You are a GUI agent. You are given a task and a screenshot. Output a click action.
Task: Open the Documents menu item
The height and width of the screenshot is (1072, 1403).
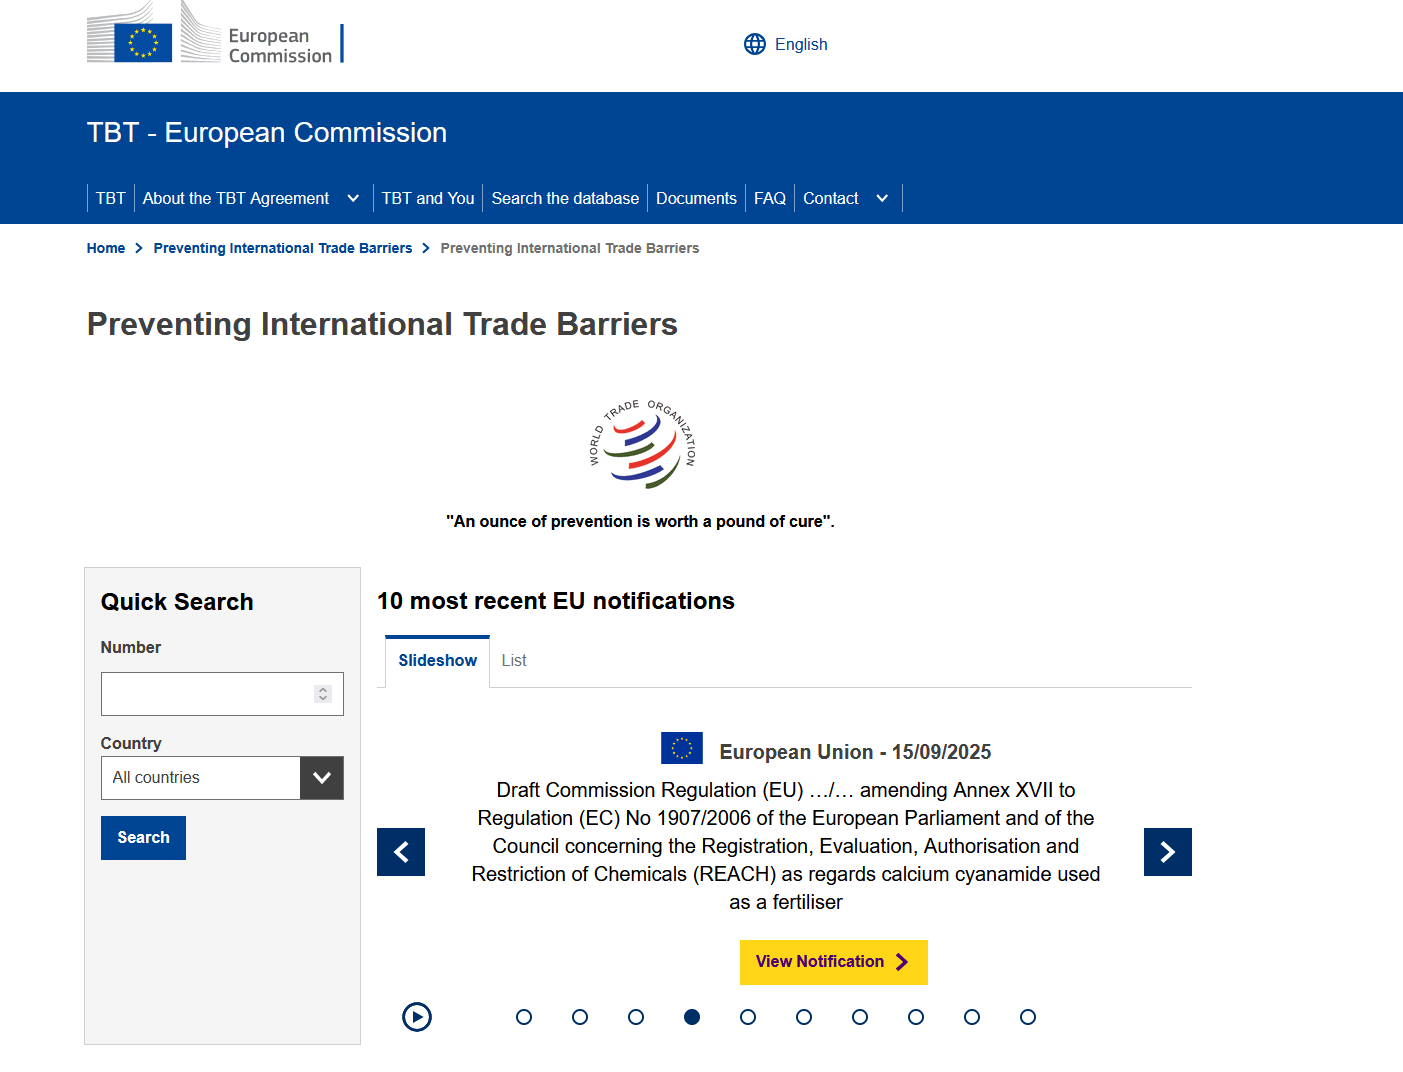(x=696, y=198)
